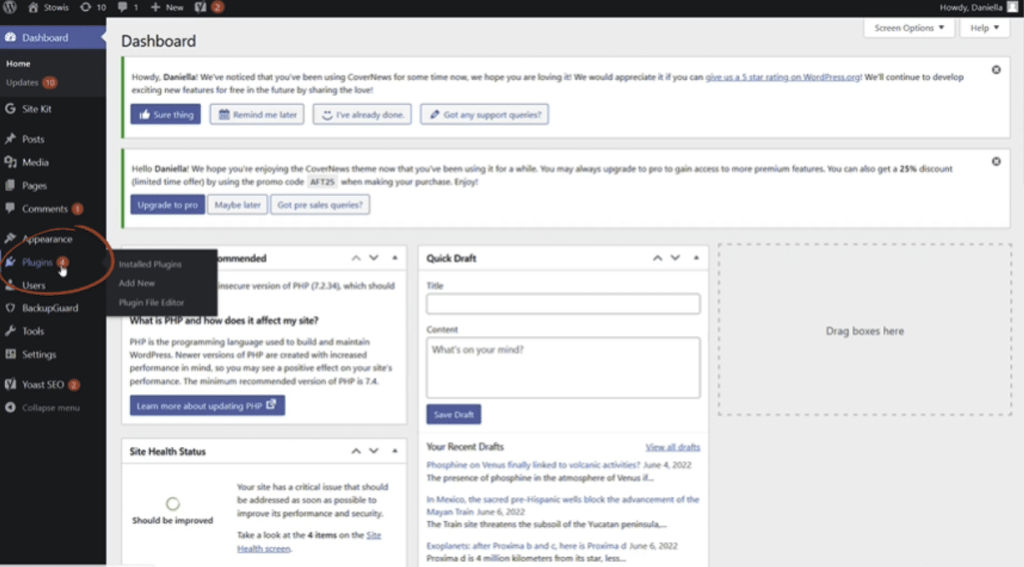This screenshot has width=1024, height=567.
Task: Open the Howdy, Daniella account menu
Action: [978, 7]
